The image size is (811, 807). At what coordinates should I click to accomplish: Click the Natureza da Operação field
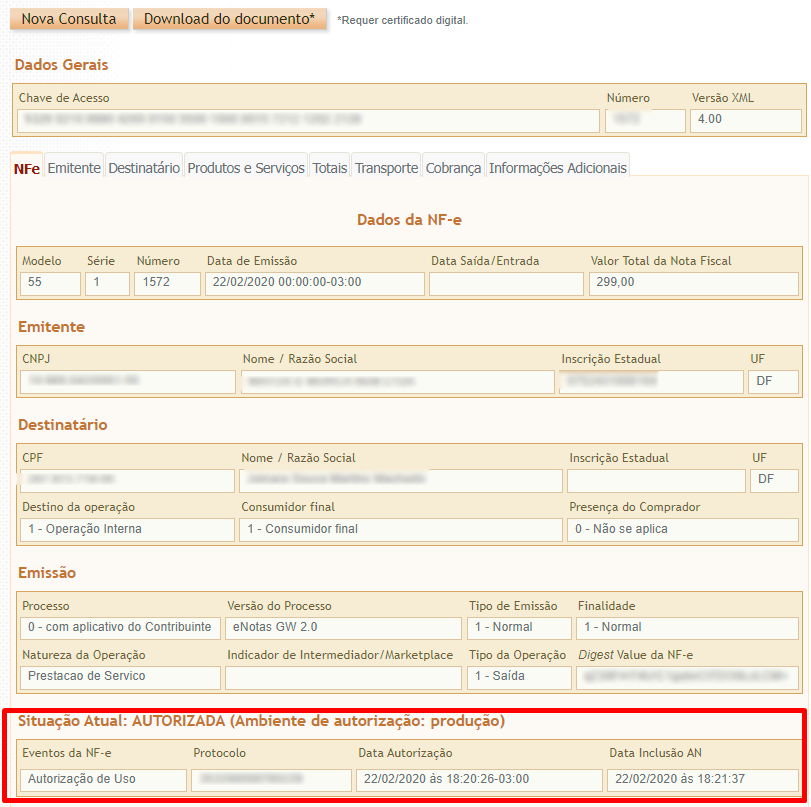coord(120,677)
